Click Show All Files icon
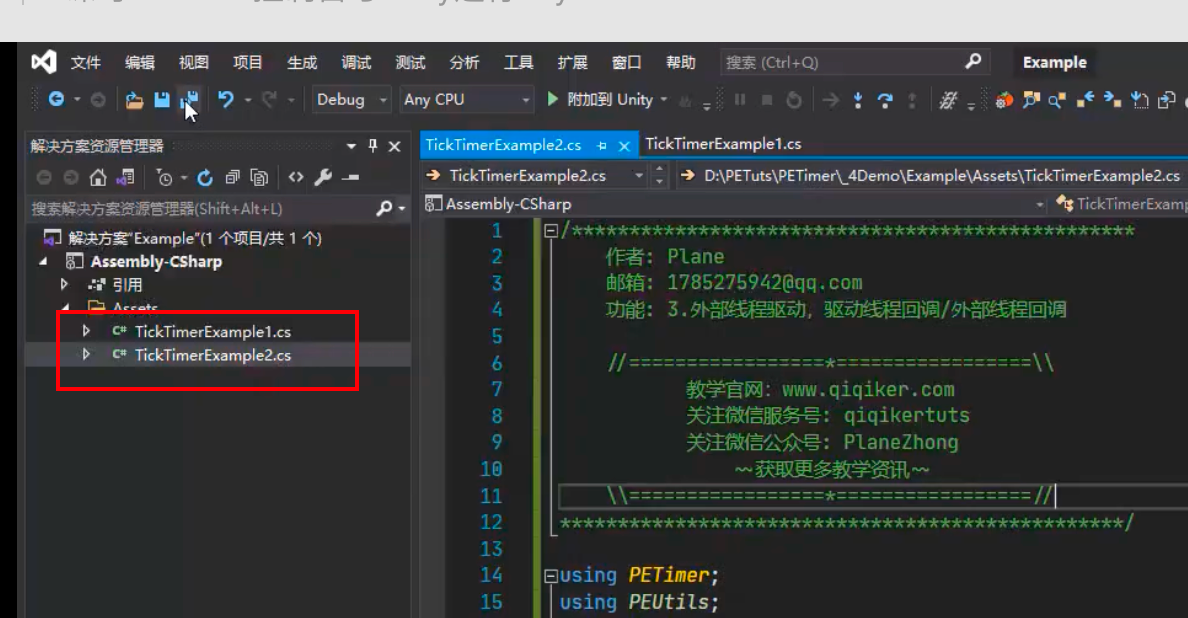 coord(259,178)
